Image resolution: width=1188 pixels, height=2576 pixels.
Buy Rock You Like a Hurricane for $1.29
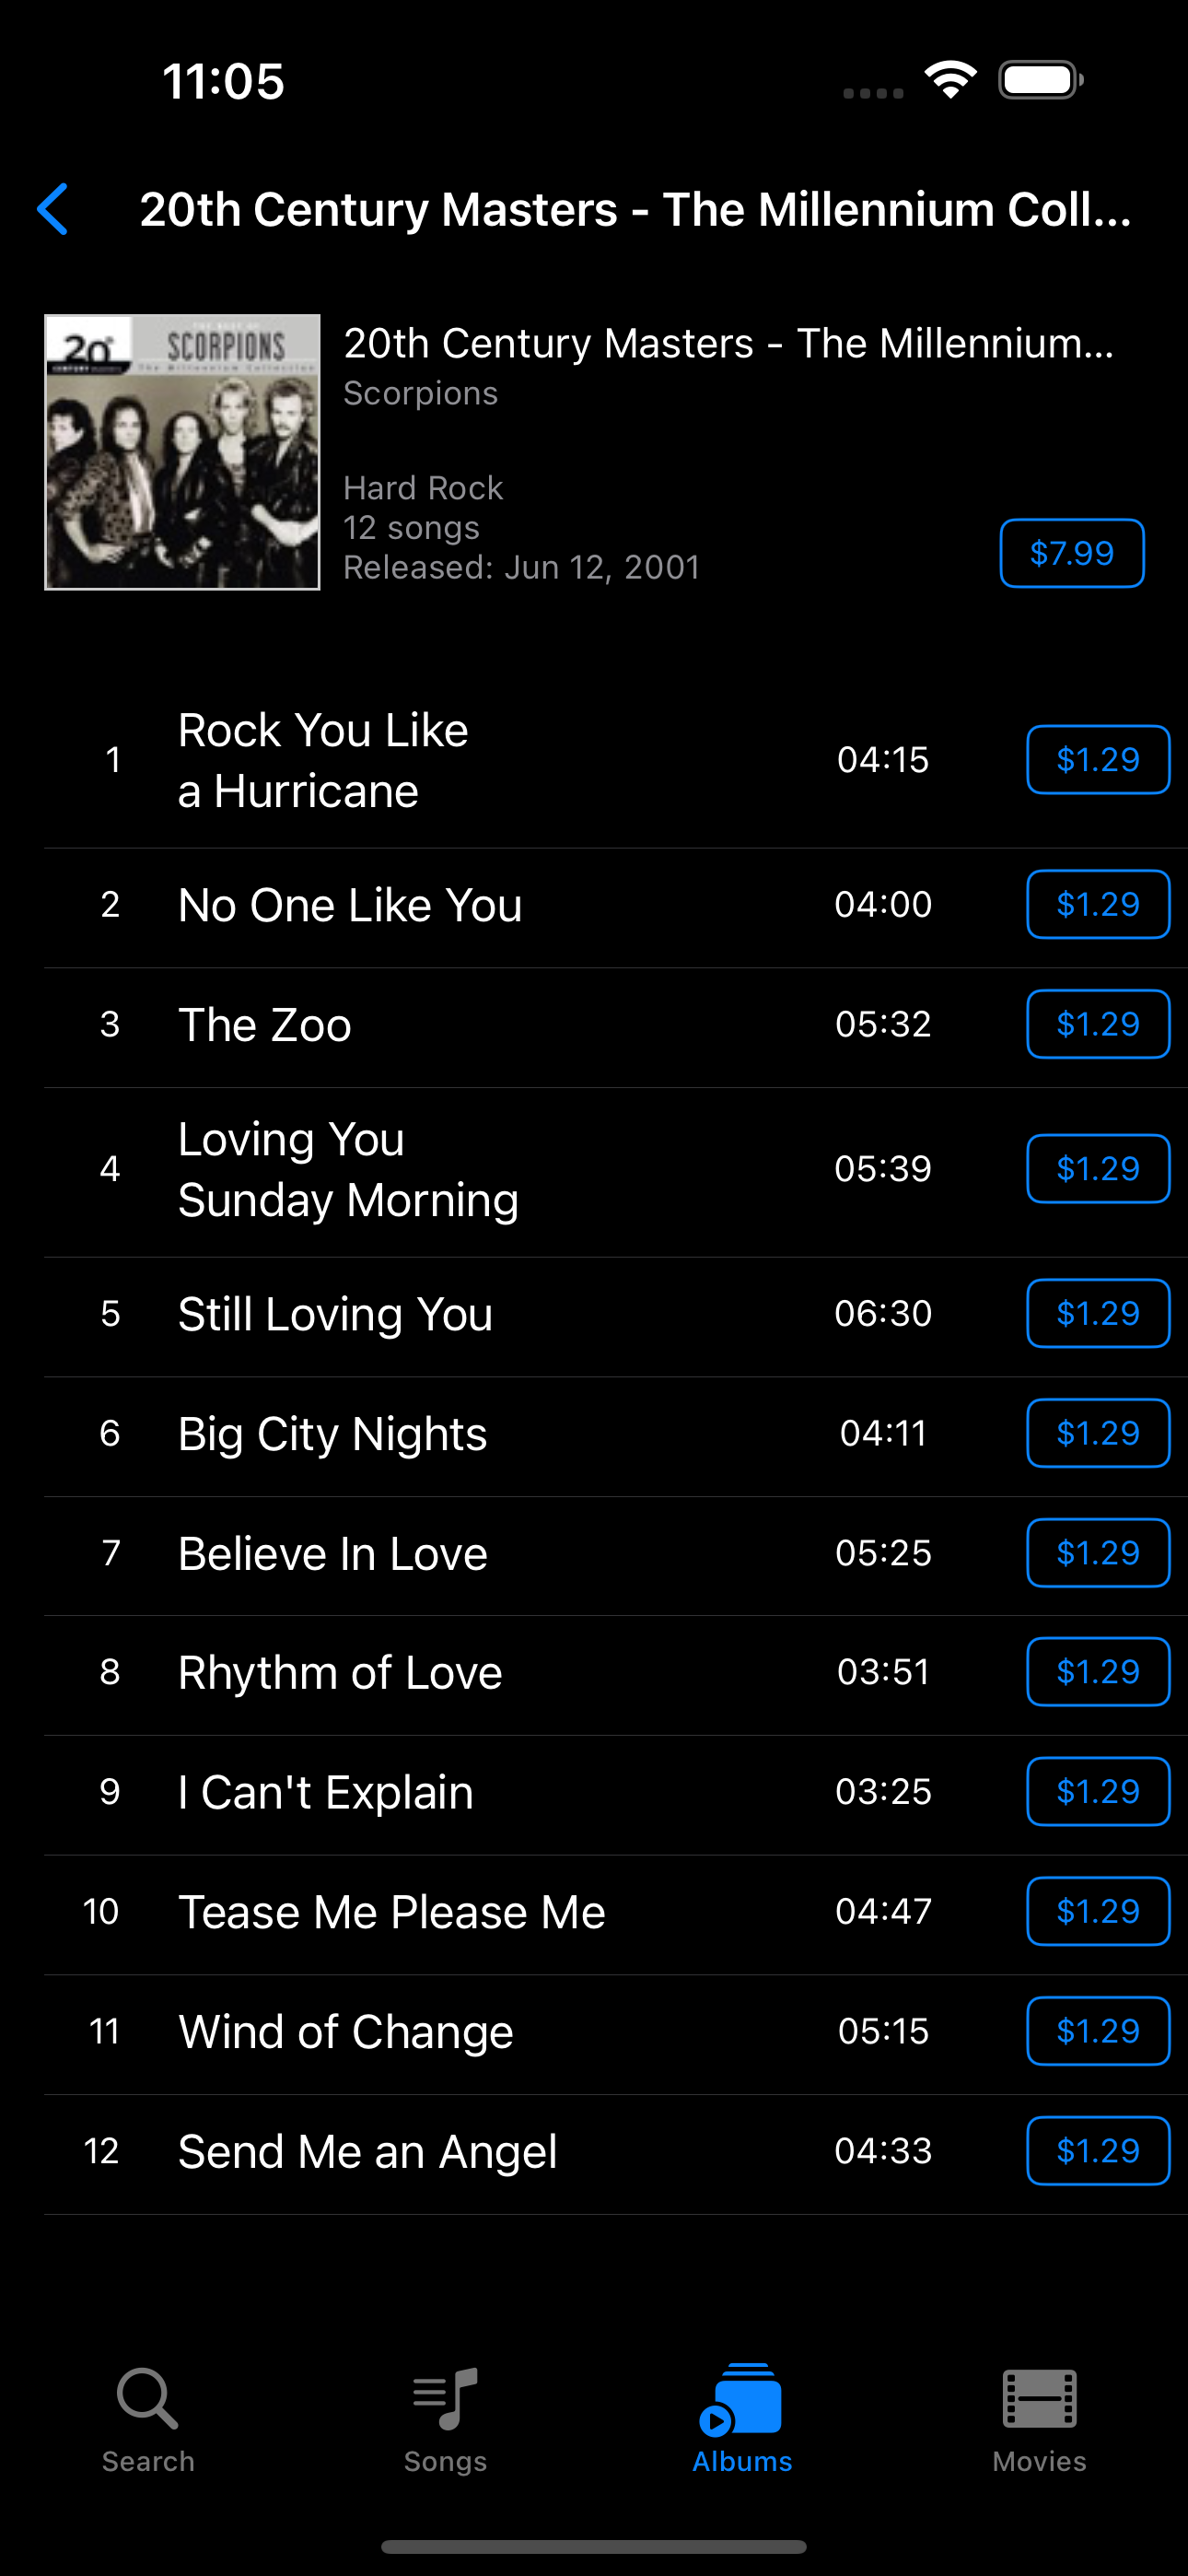point(1098,760)
